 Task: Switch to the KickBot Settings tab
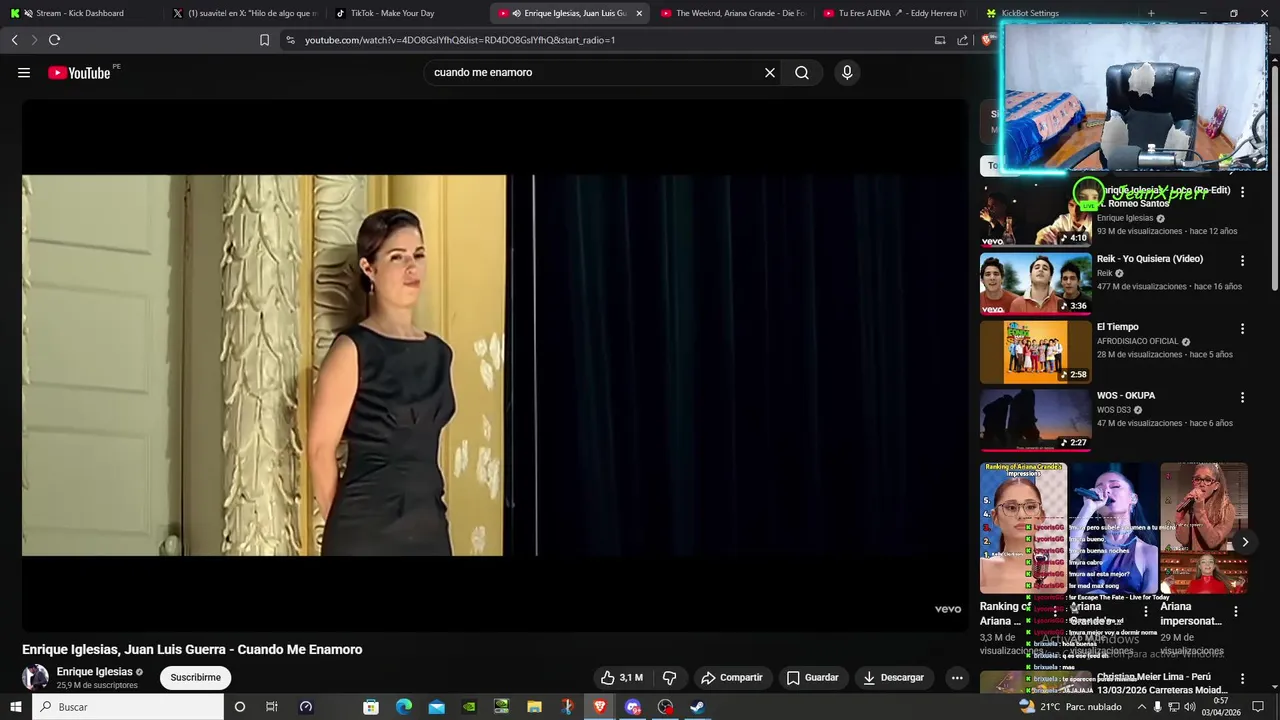click(x=1057, y=13)
